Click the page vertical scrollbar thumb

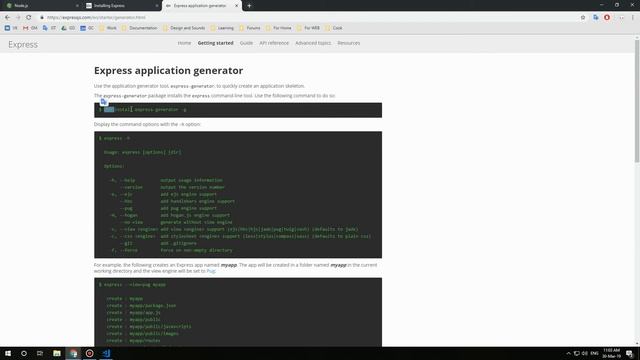point(637,101)
